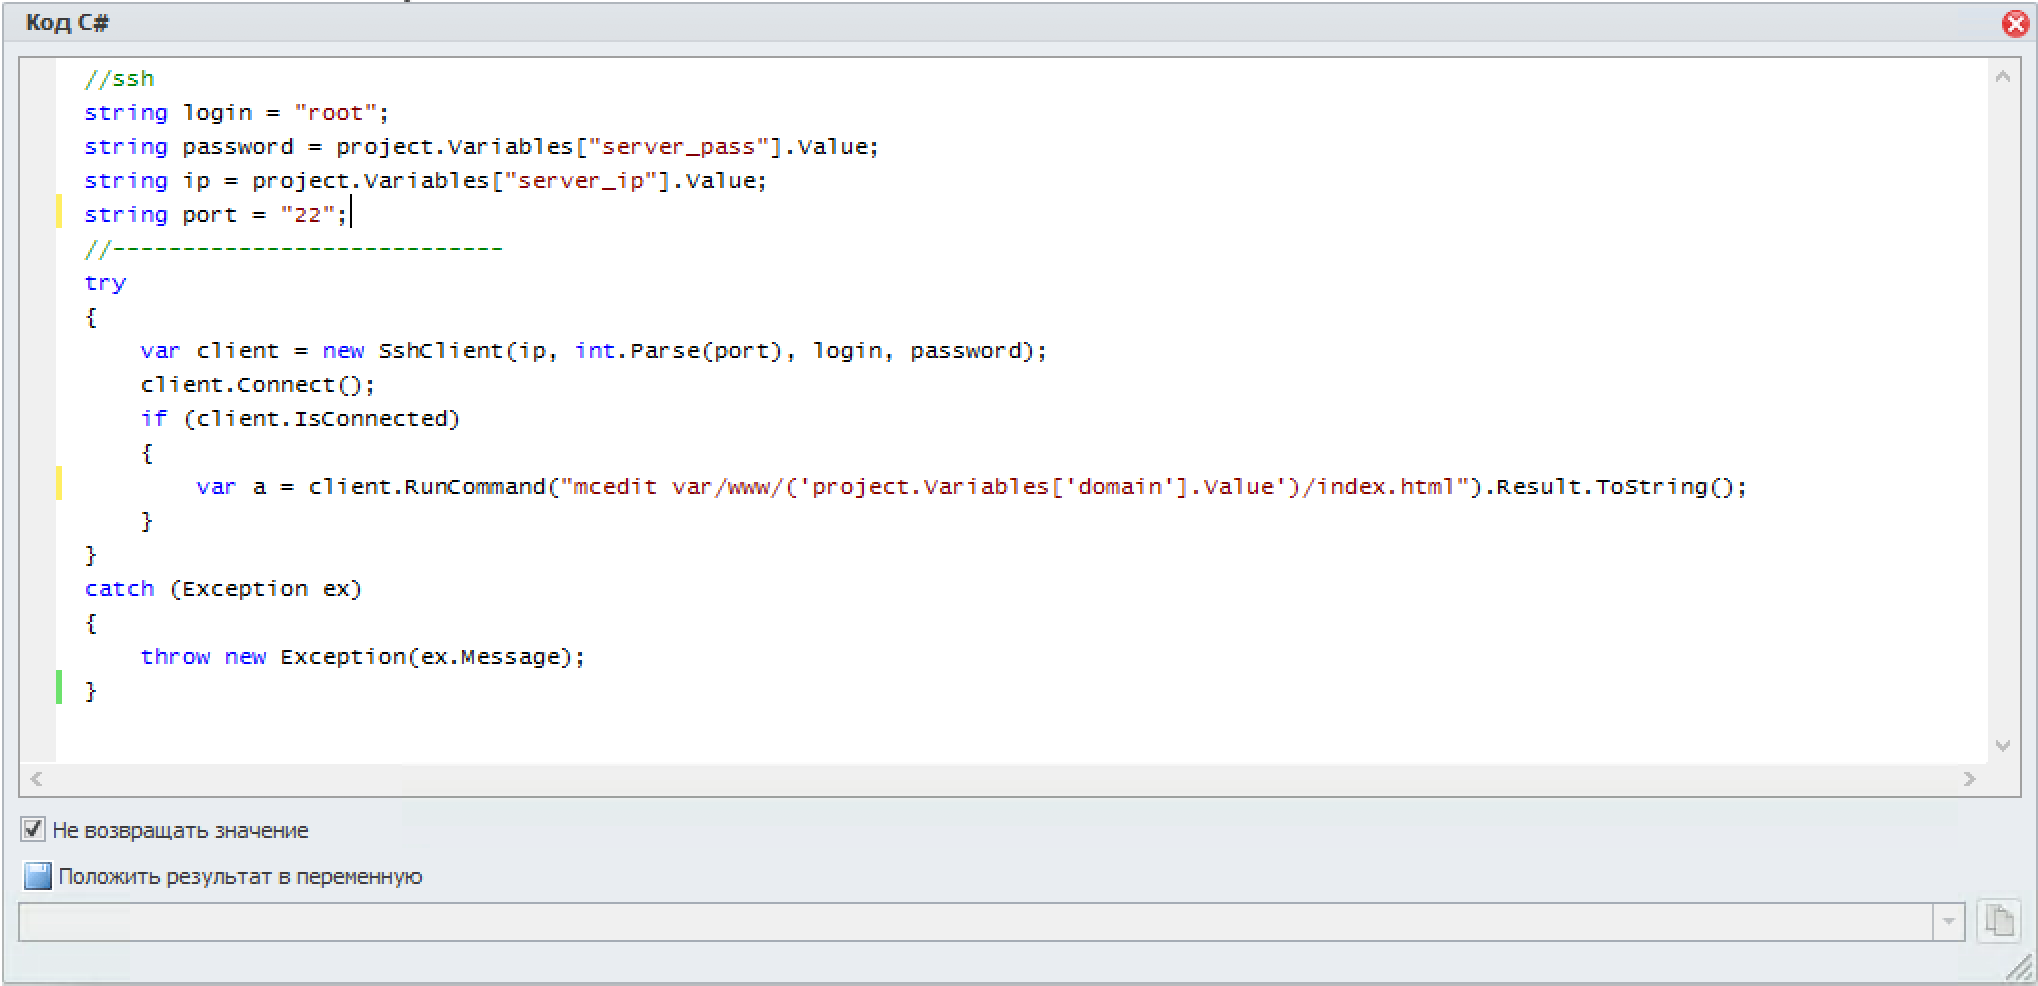Click 'SshClient' in the client declaration
2038x986 pixels.
[442, 351]
